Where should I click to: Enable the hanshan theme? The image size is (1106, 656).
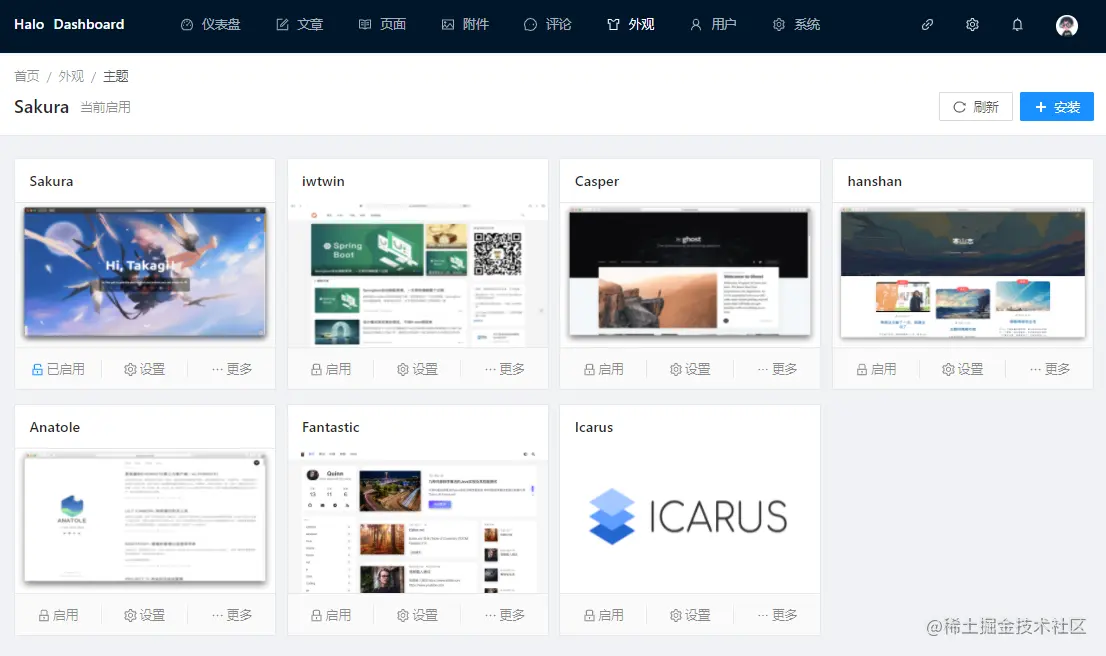(x=877, y=369)
